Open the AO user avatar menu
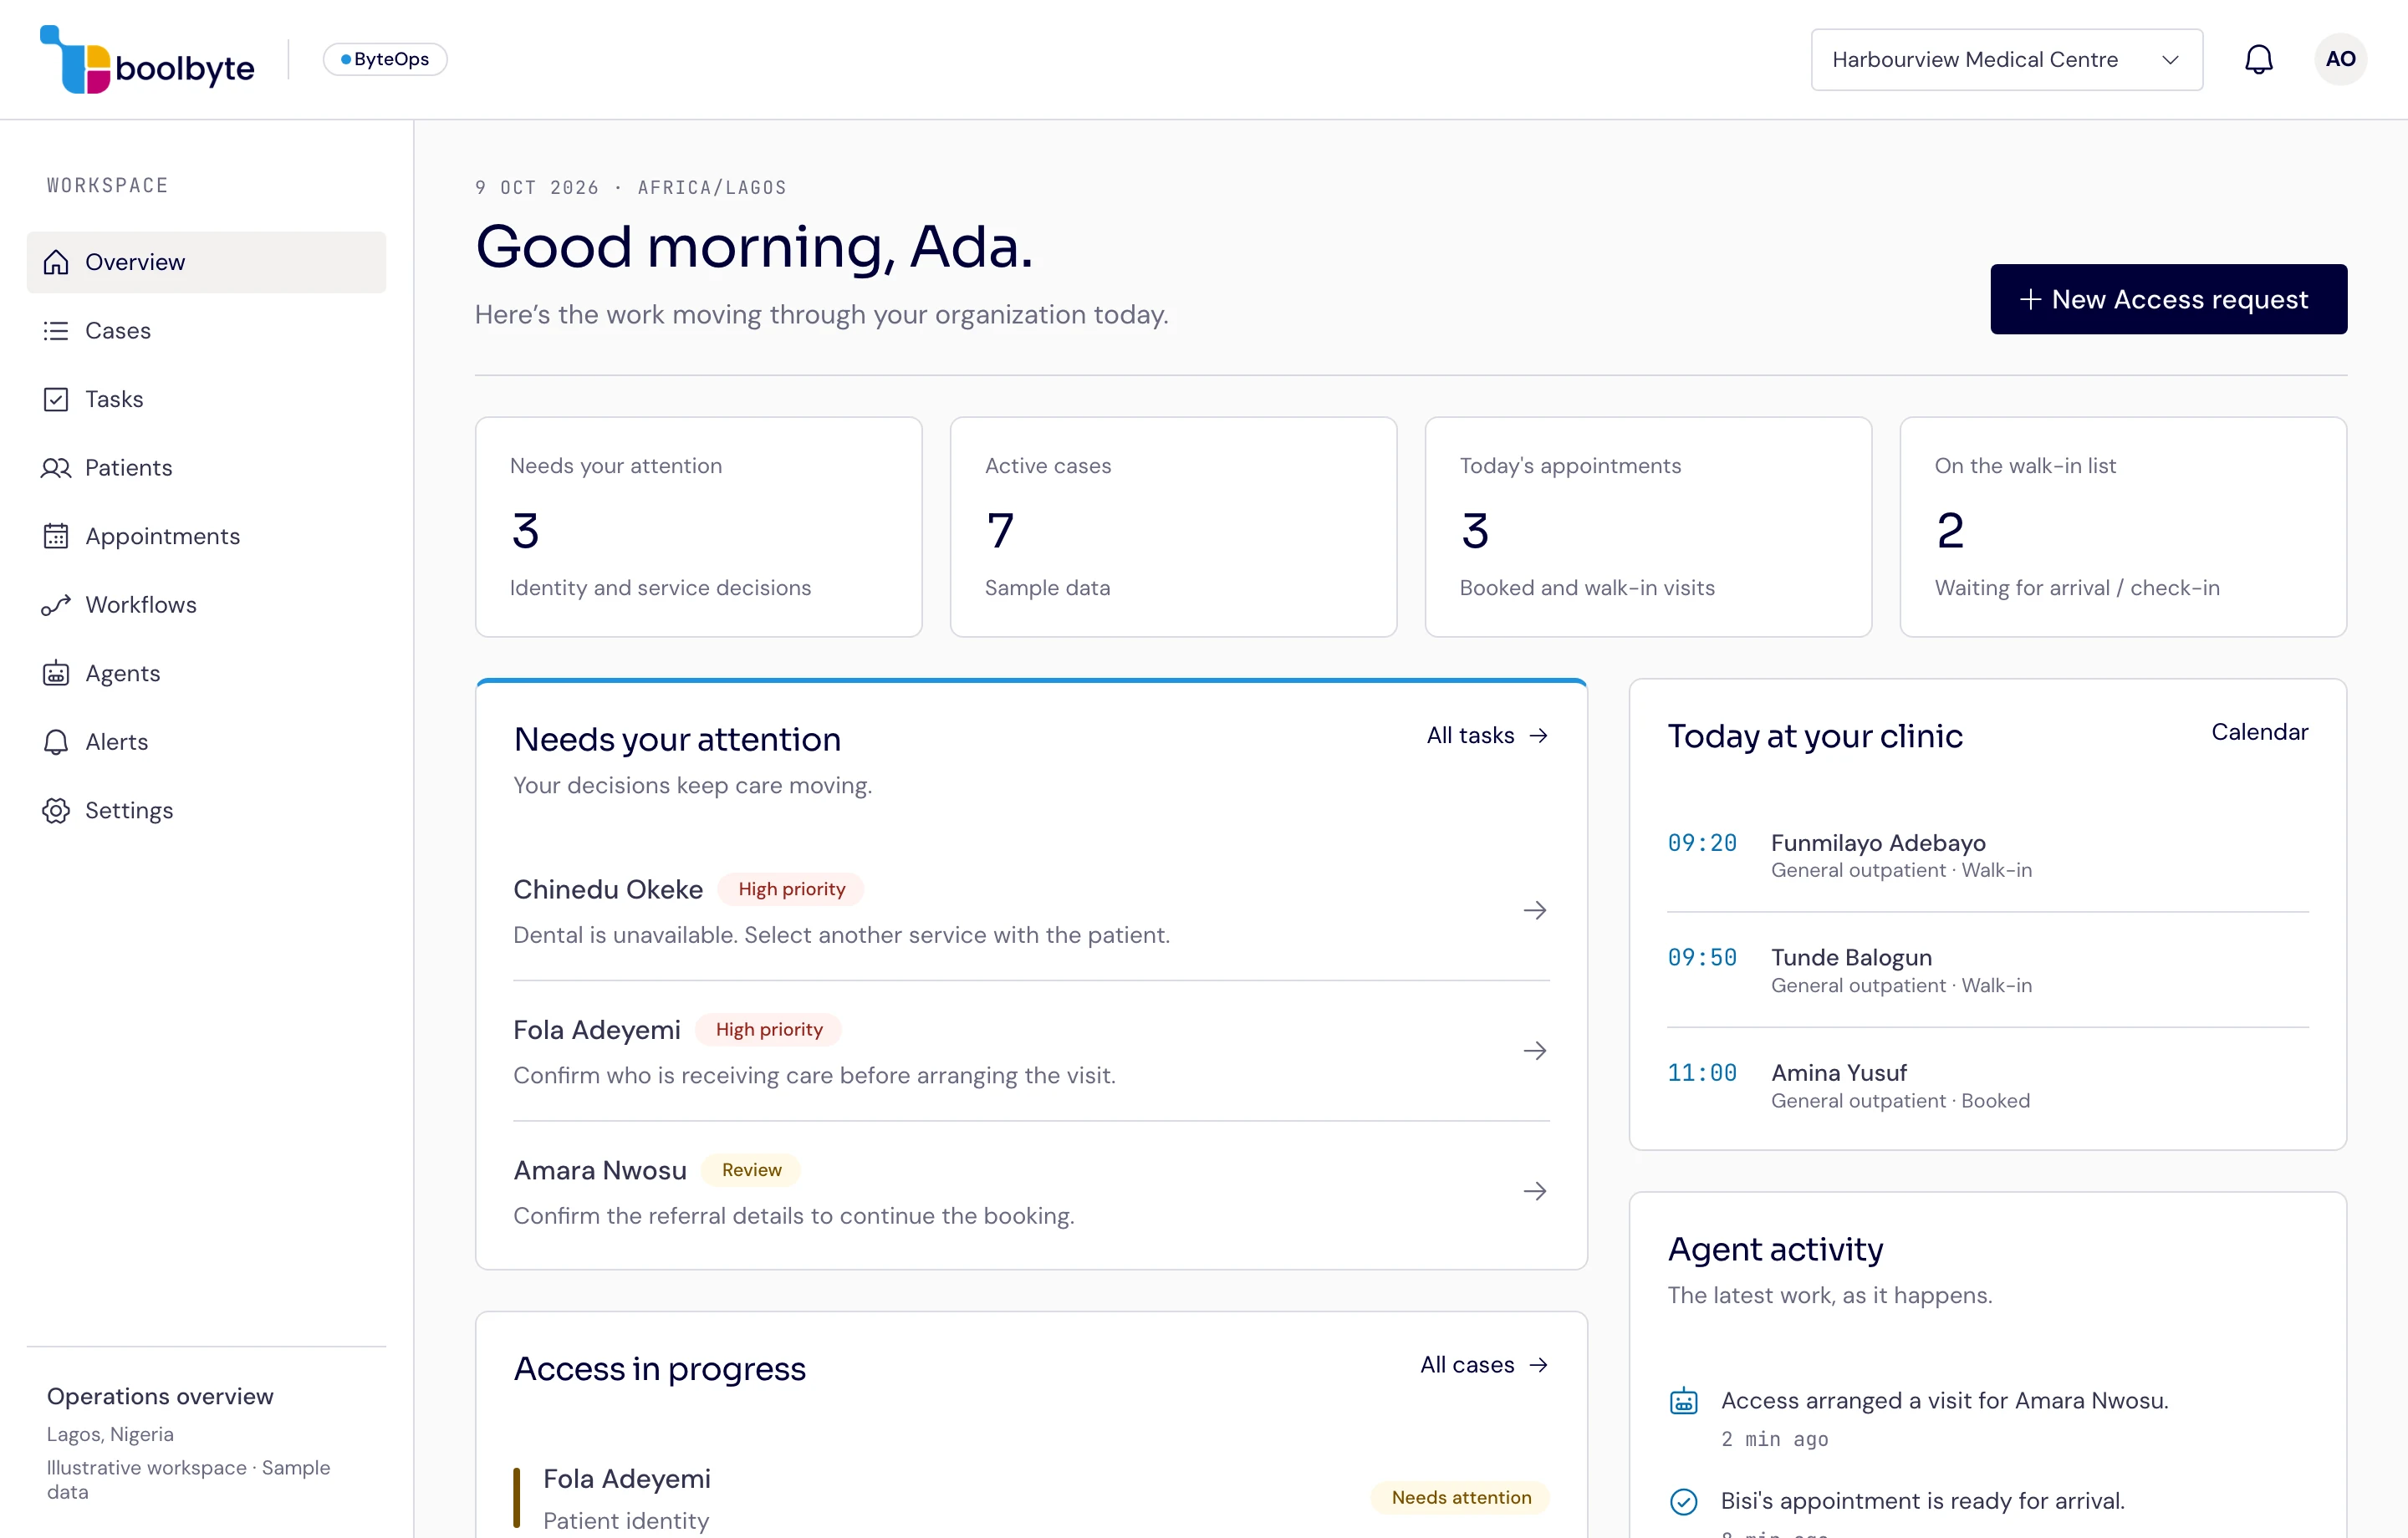Viewport: 2408px width, 1538px height. point(2340,59)
